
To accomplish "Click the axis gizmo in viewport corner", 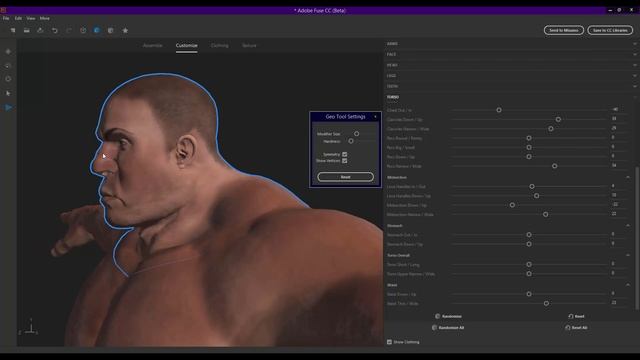I will (29, 327).
